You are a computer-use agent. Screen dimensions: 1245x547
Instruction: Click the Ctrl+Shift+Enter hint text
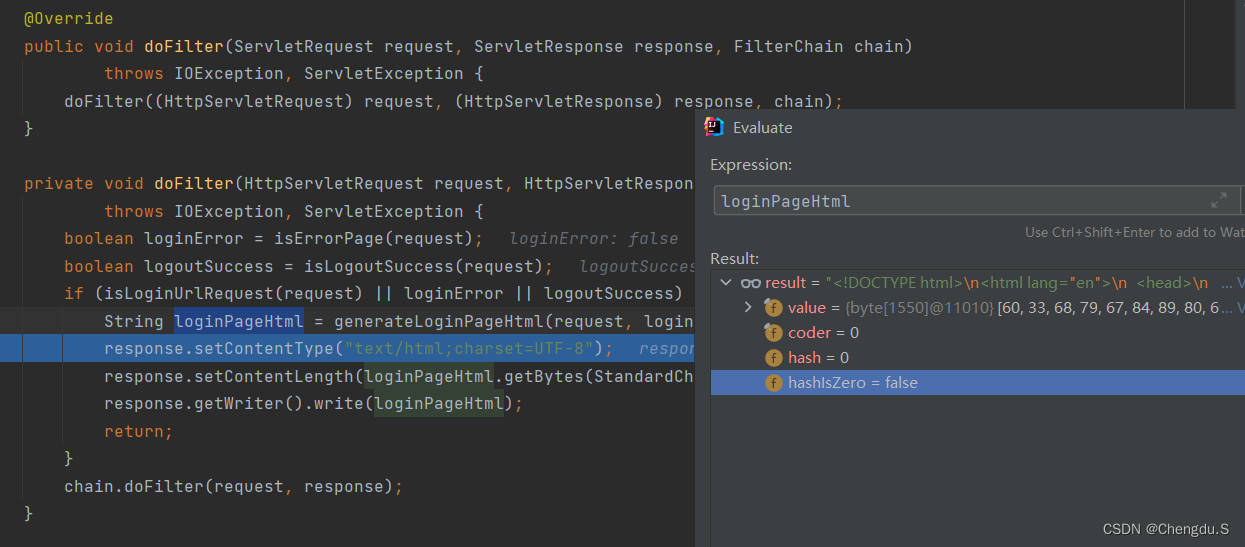point(1135,232)
